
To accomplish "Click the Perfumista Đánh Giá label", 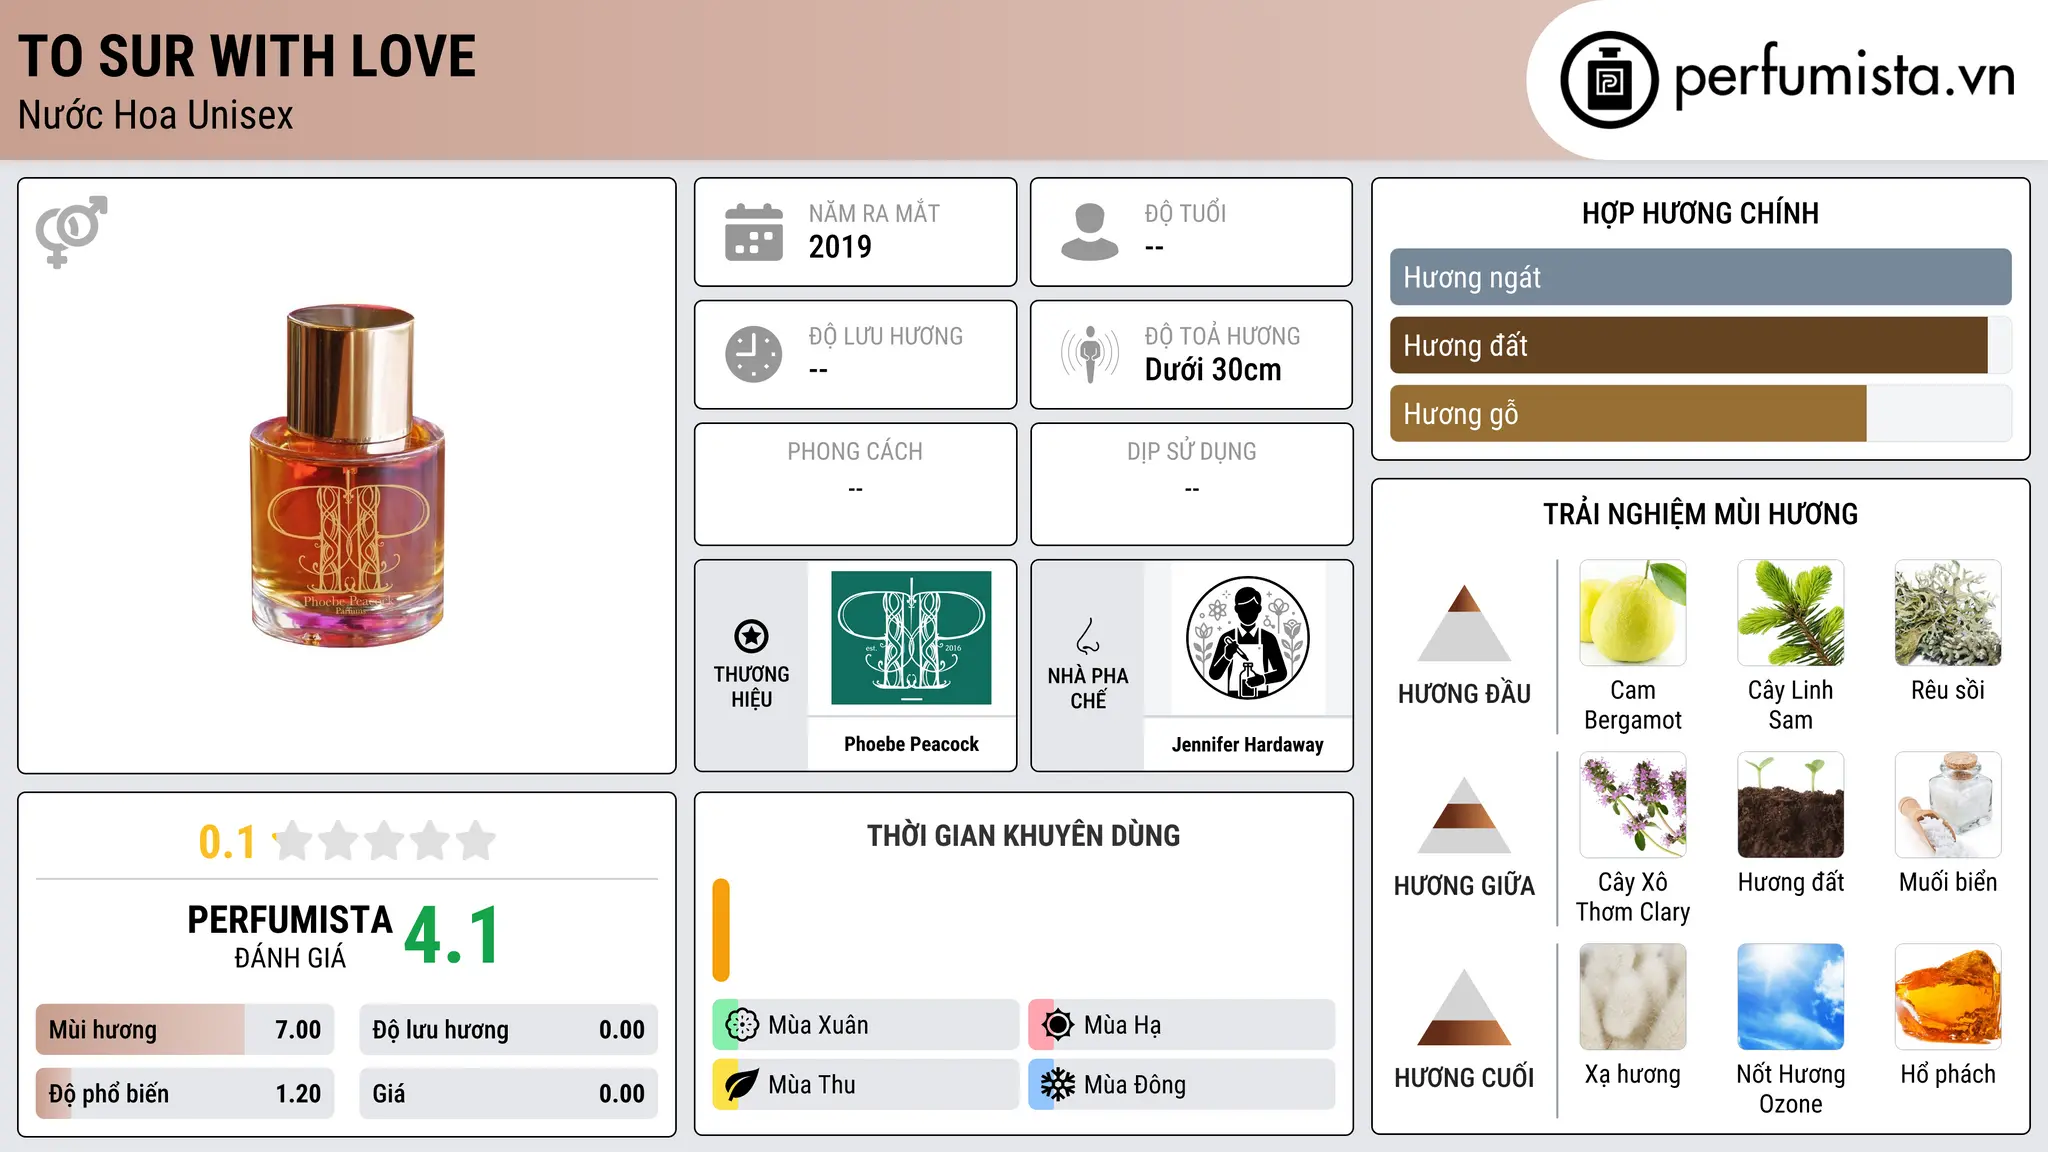I will (x=290, y=937).
